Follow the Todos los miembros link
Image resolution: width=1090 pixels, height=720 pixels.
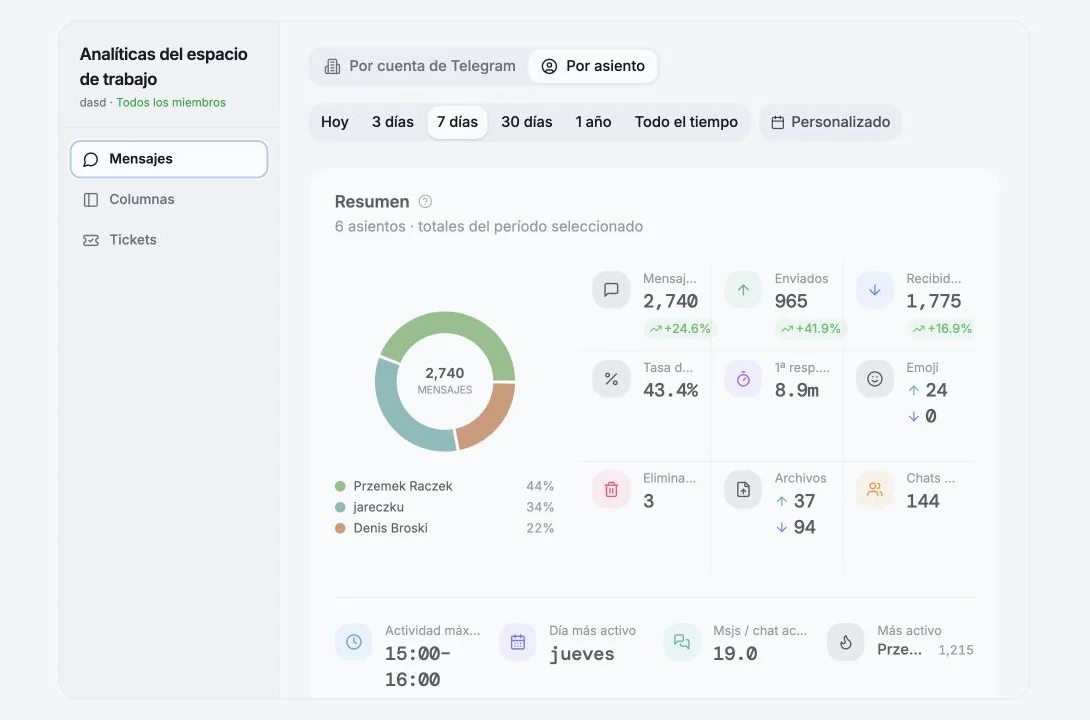171,102
